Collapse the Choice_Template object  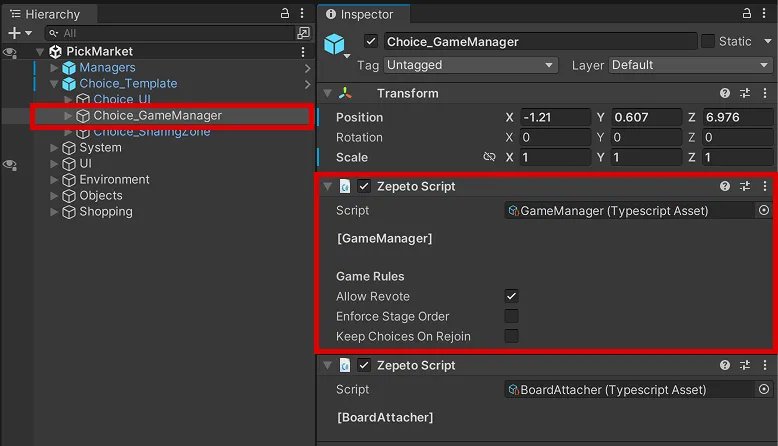(54, 83)
